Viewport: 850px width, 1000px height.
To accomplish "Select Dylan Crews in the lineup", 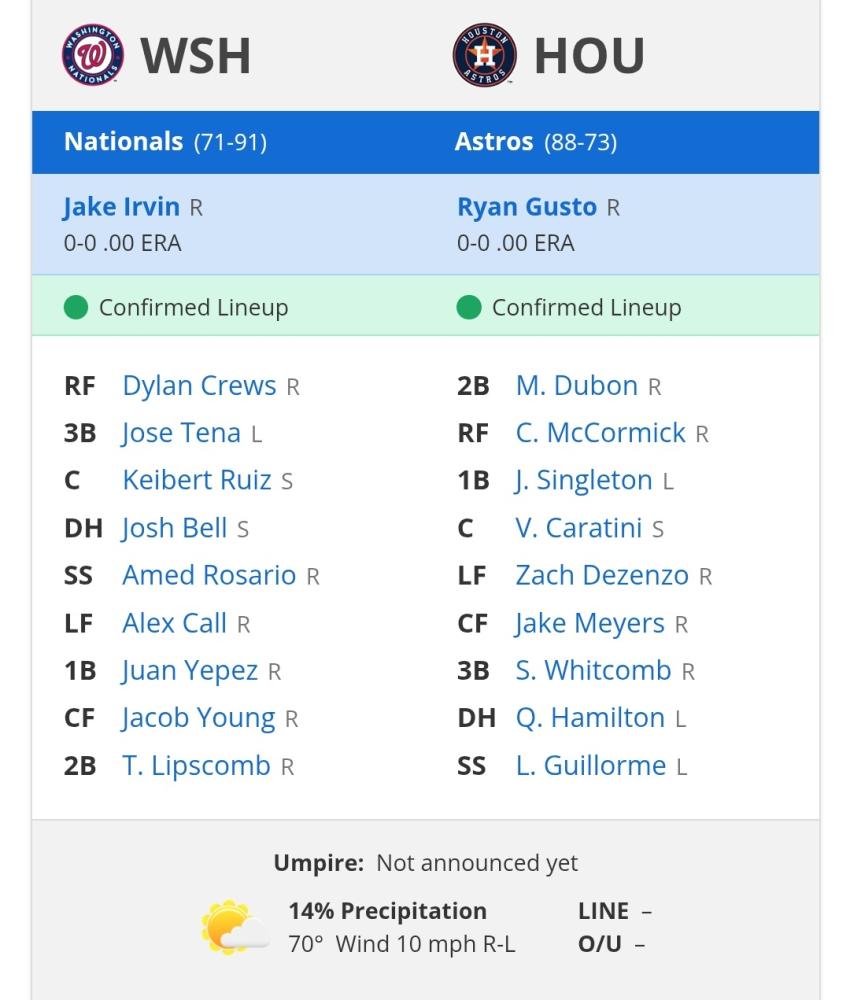I will (x=199, y=386).
